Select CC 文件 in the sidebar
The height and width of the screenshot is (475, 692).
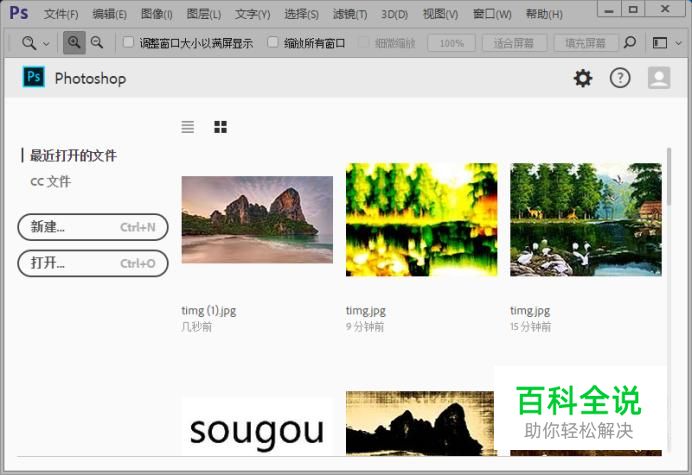[x=50, y=181]
